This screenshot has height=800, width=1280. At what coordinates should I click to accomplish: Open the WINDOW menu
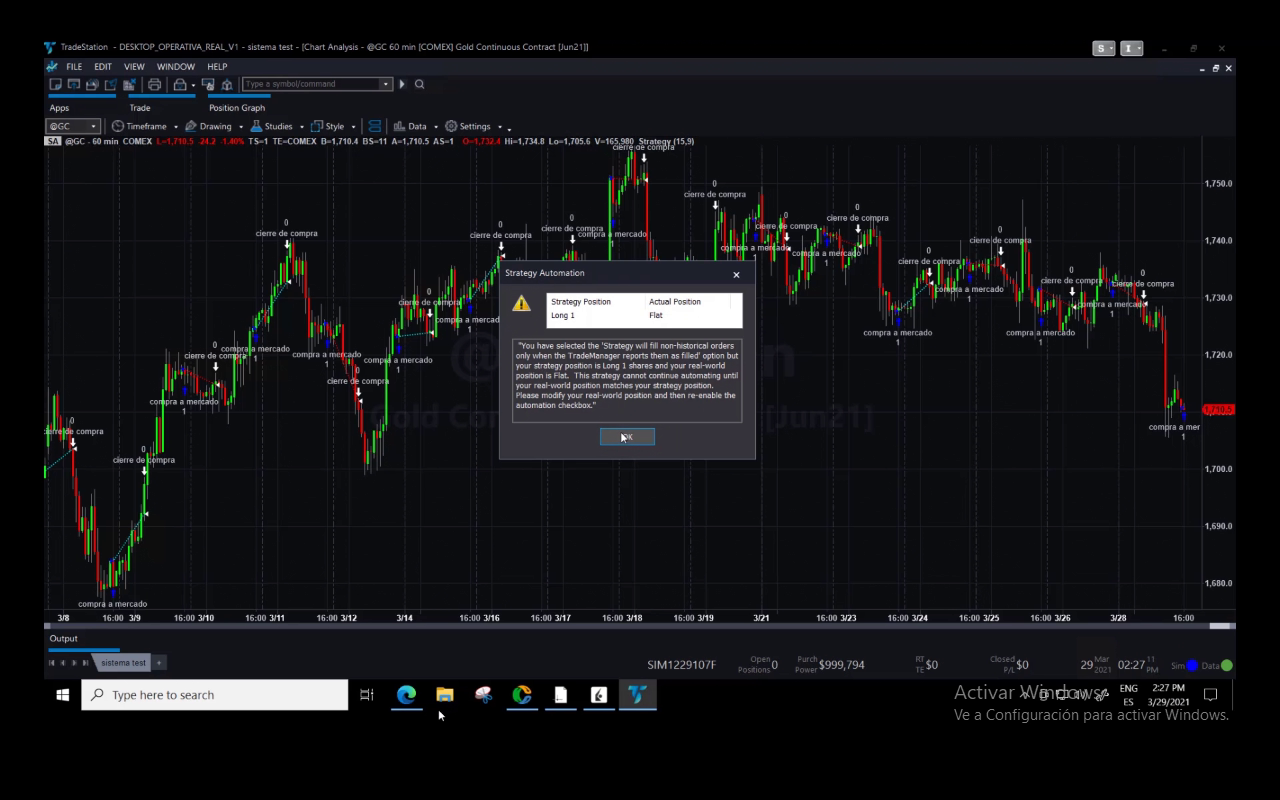pos(176,67)
